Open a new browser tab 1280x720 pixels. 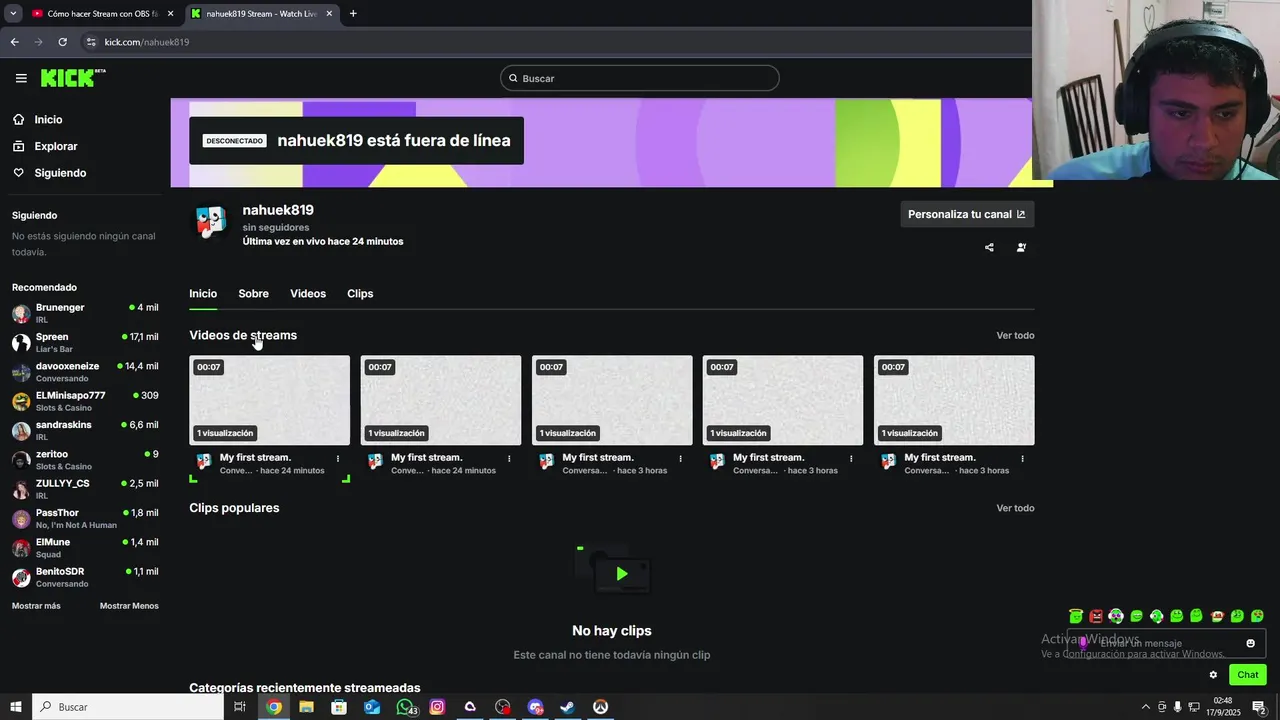(353, 14)
